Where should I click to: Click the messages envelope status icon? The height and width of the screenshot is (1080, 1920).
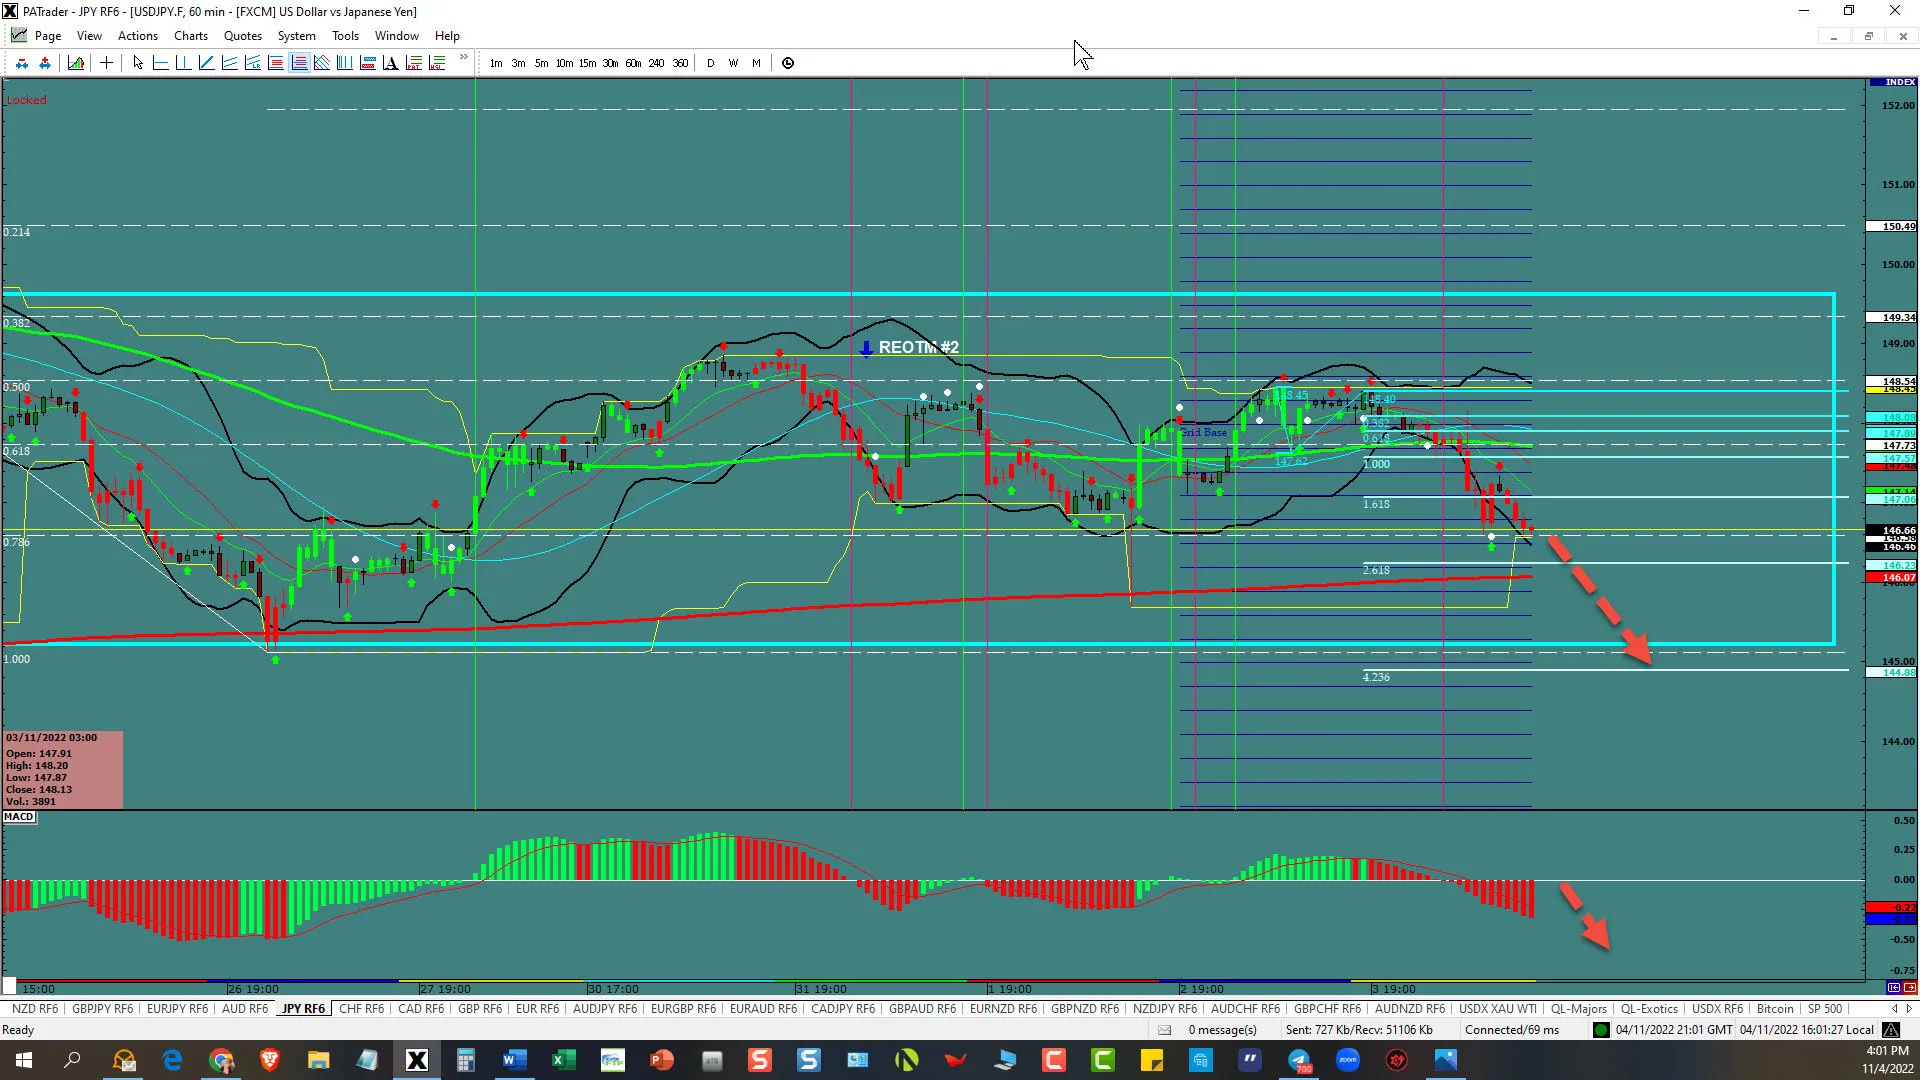pyautogui.click(x=1164, y=1030)
